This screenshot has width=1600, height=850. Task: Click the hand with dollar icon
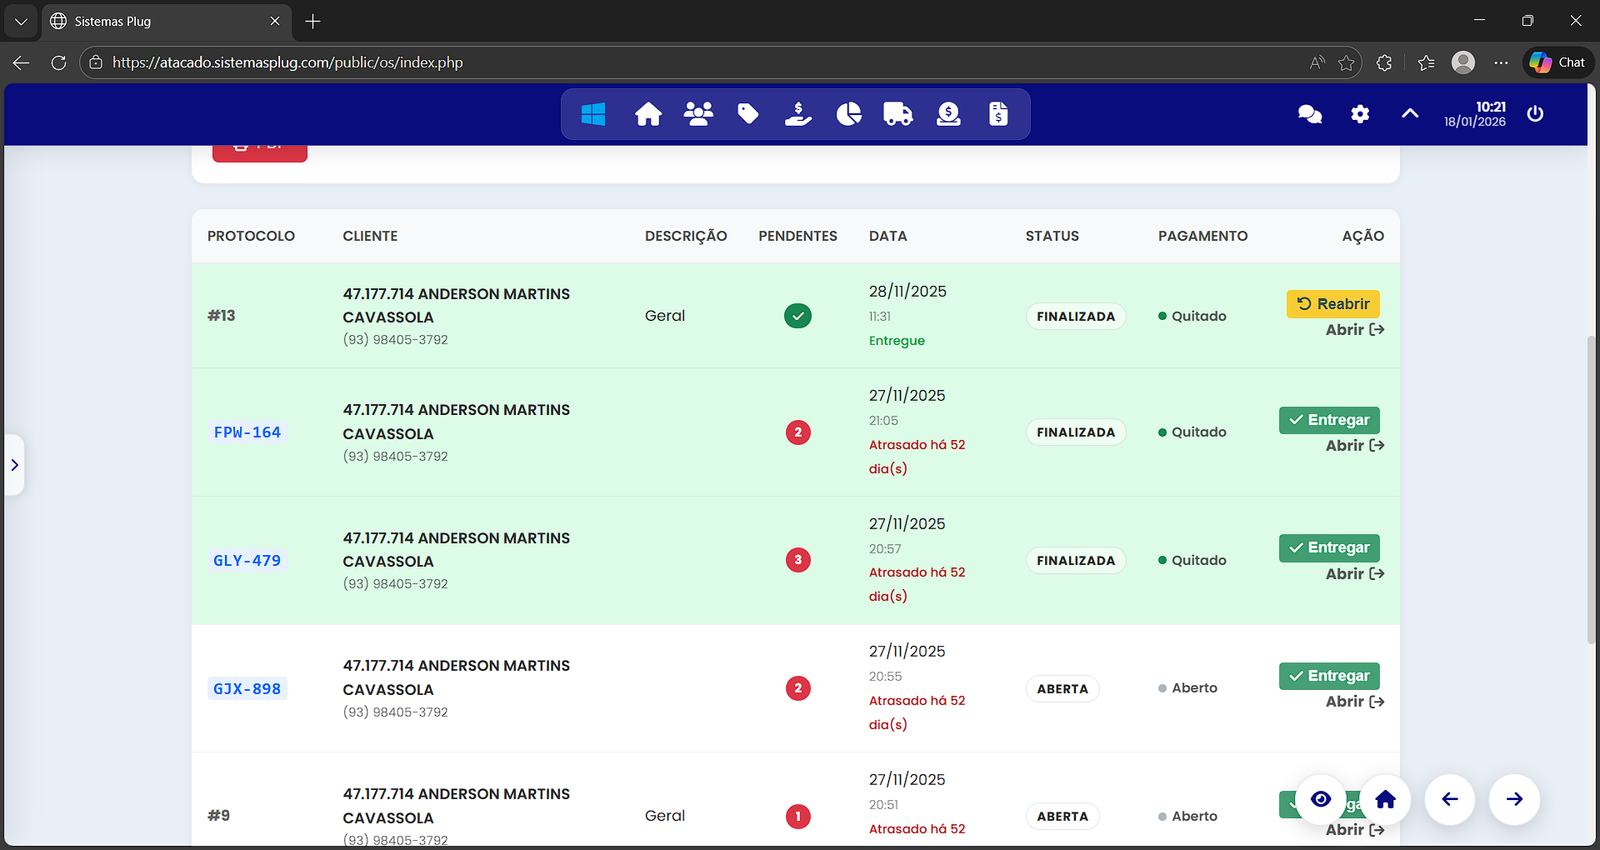798,115
